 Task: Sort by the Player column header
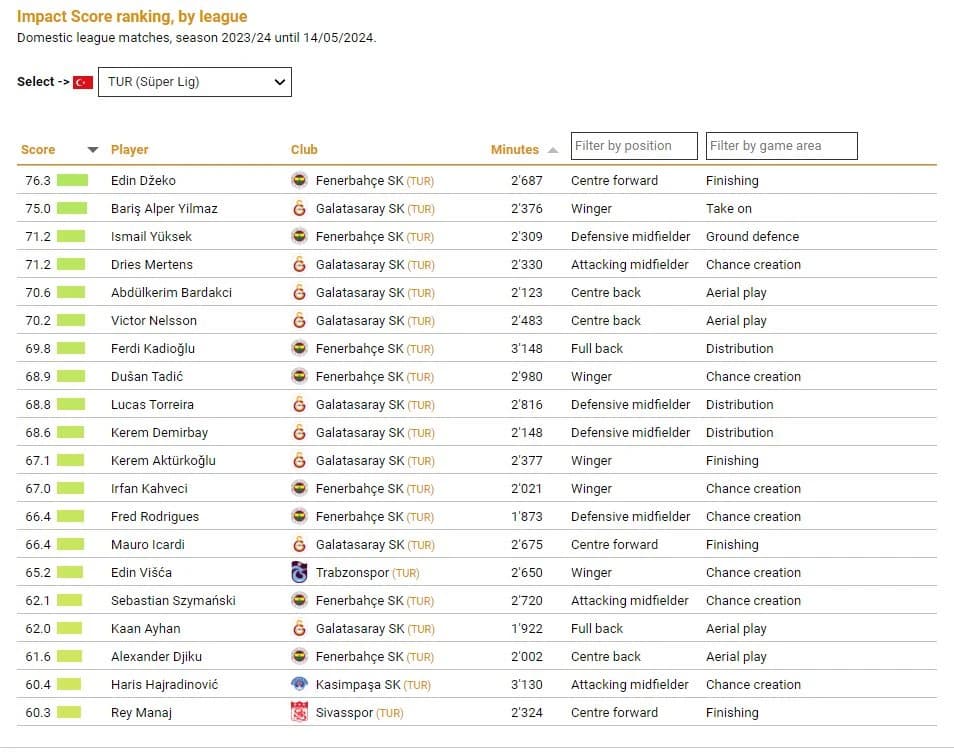tap(130, 150)
